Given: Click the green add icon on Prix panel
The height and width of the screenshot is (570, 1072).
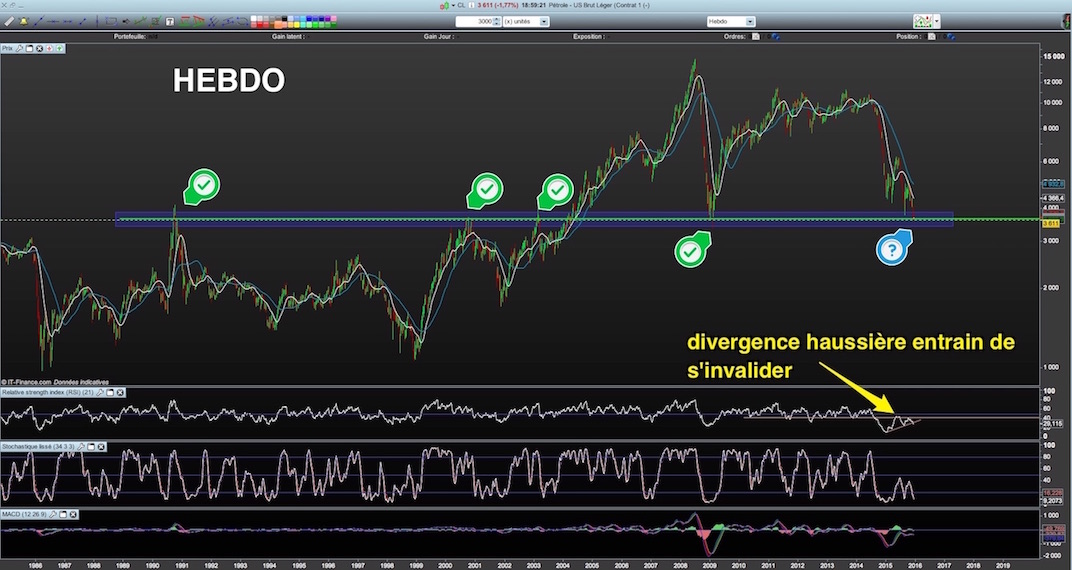Looking at the screenshot, I should point(59,49).
